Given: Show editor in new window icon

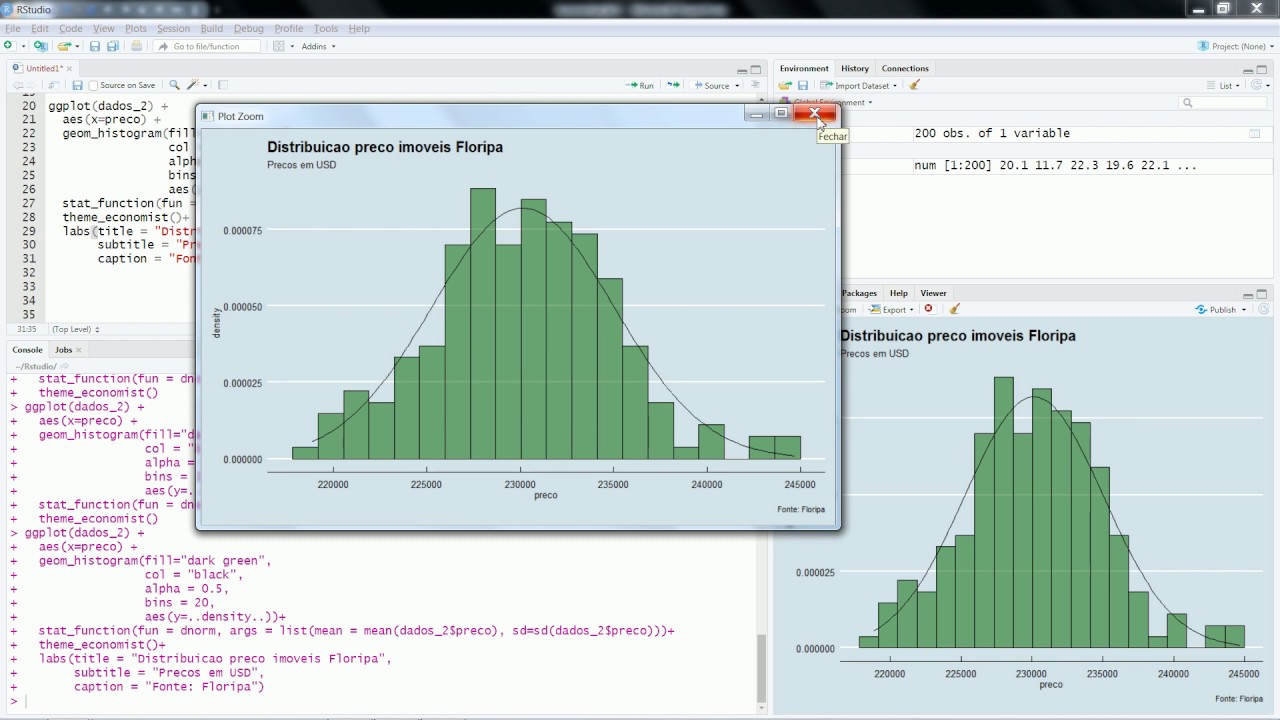Looking at the screenshot, I should 54,86.
